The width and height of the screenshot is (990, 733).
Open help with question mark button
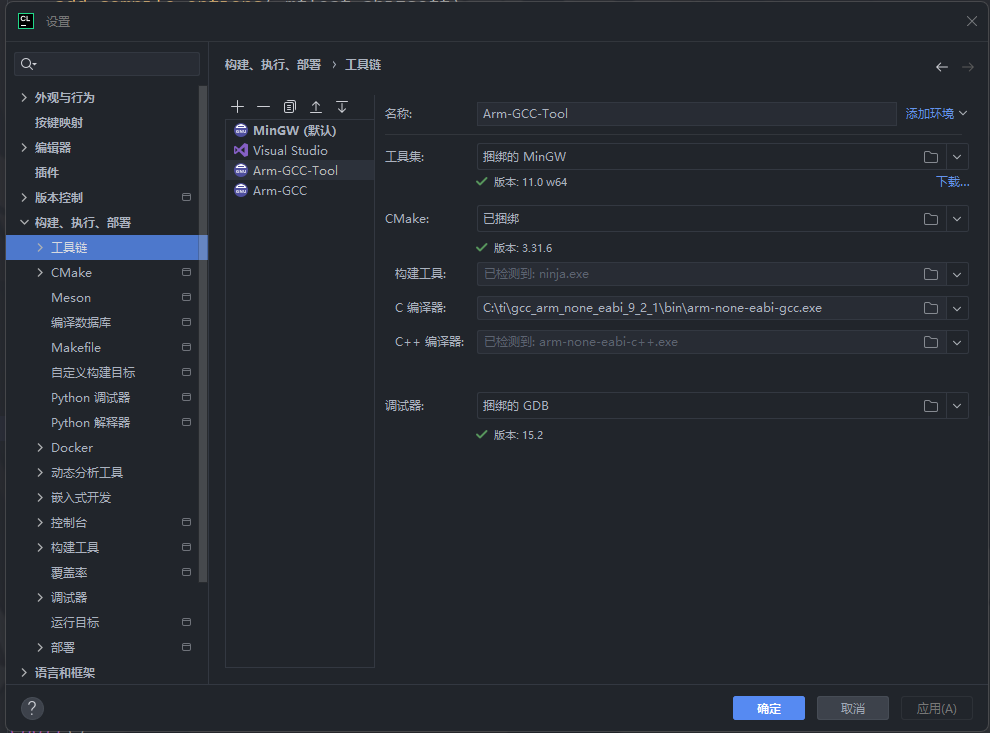(x=32, y=708)
